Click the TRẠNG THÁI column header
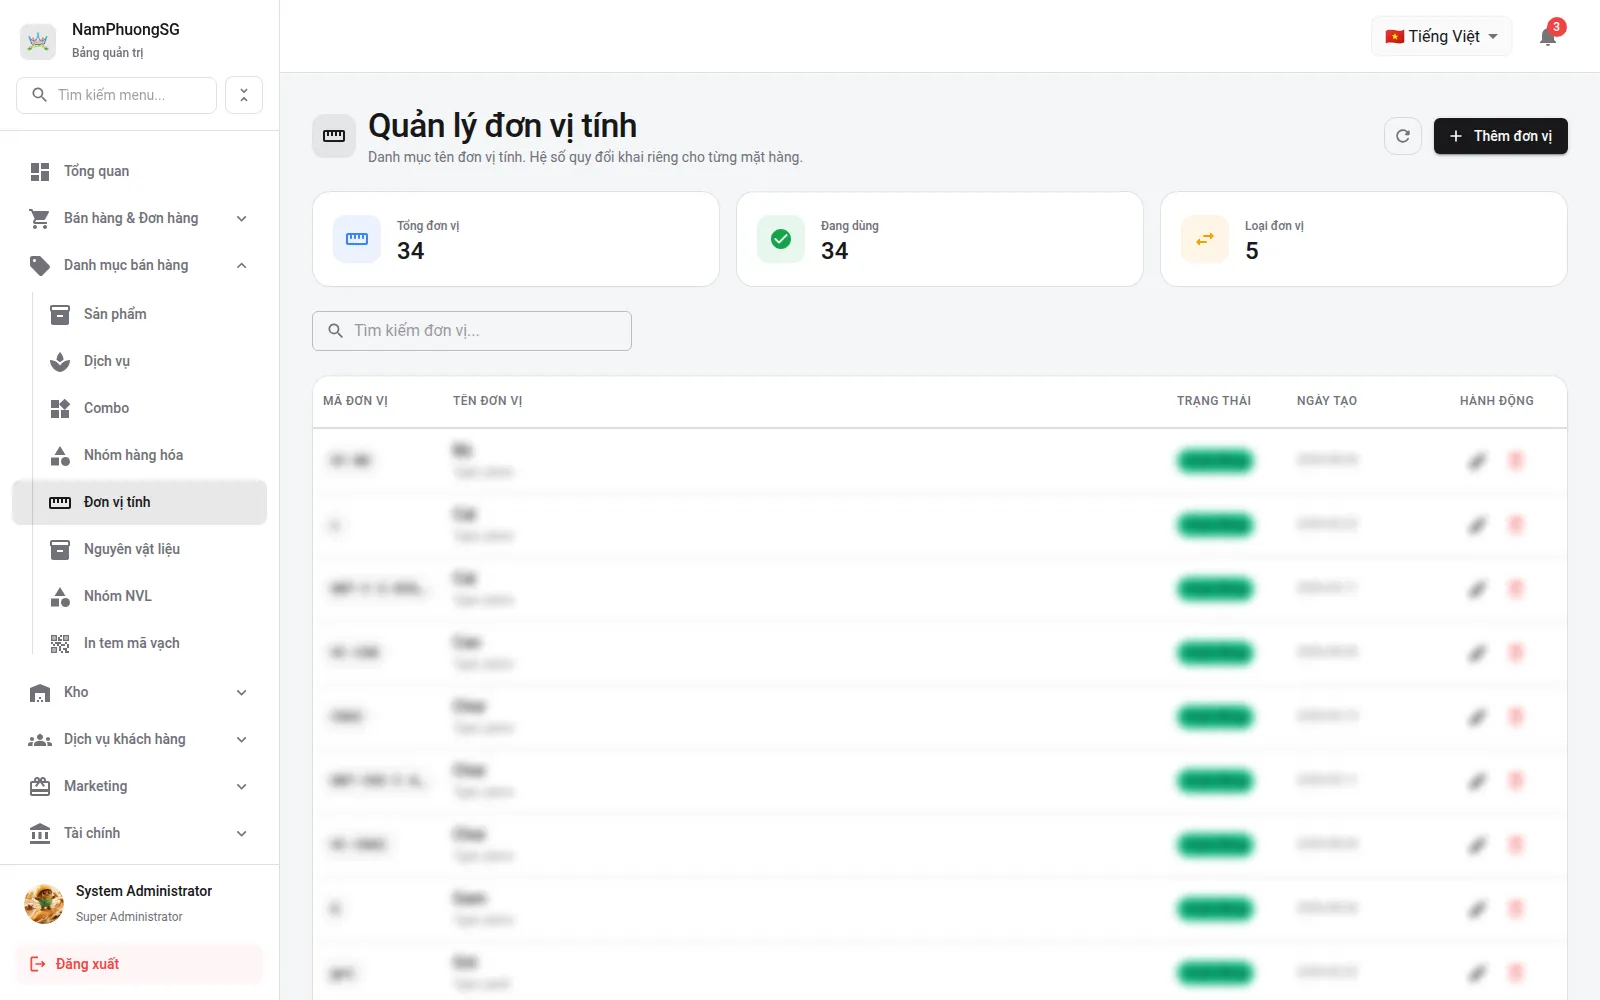This screenshot has width=1600, height=1000. 1214,401
